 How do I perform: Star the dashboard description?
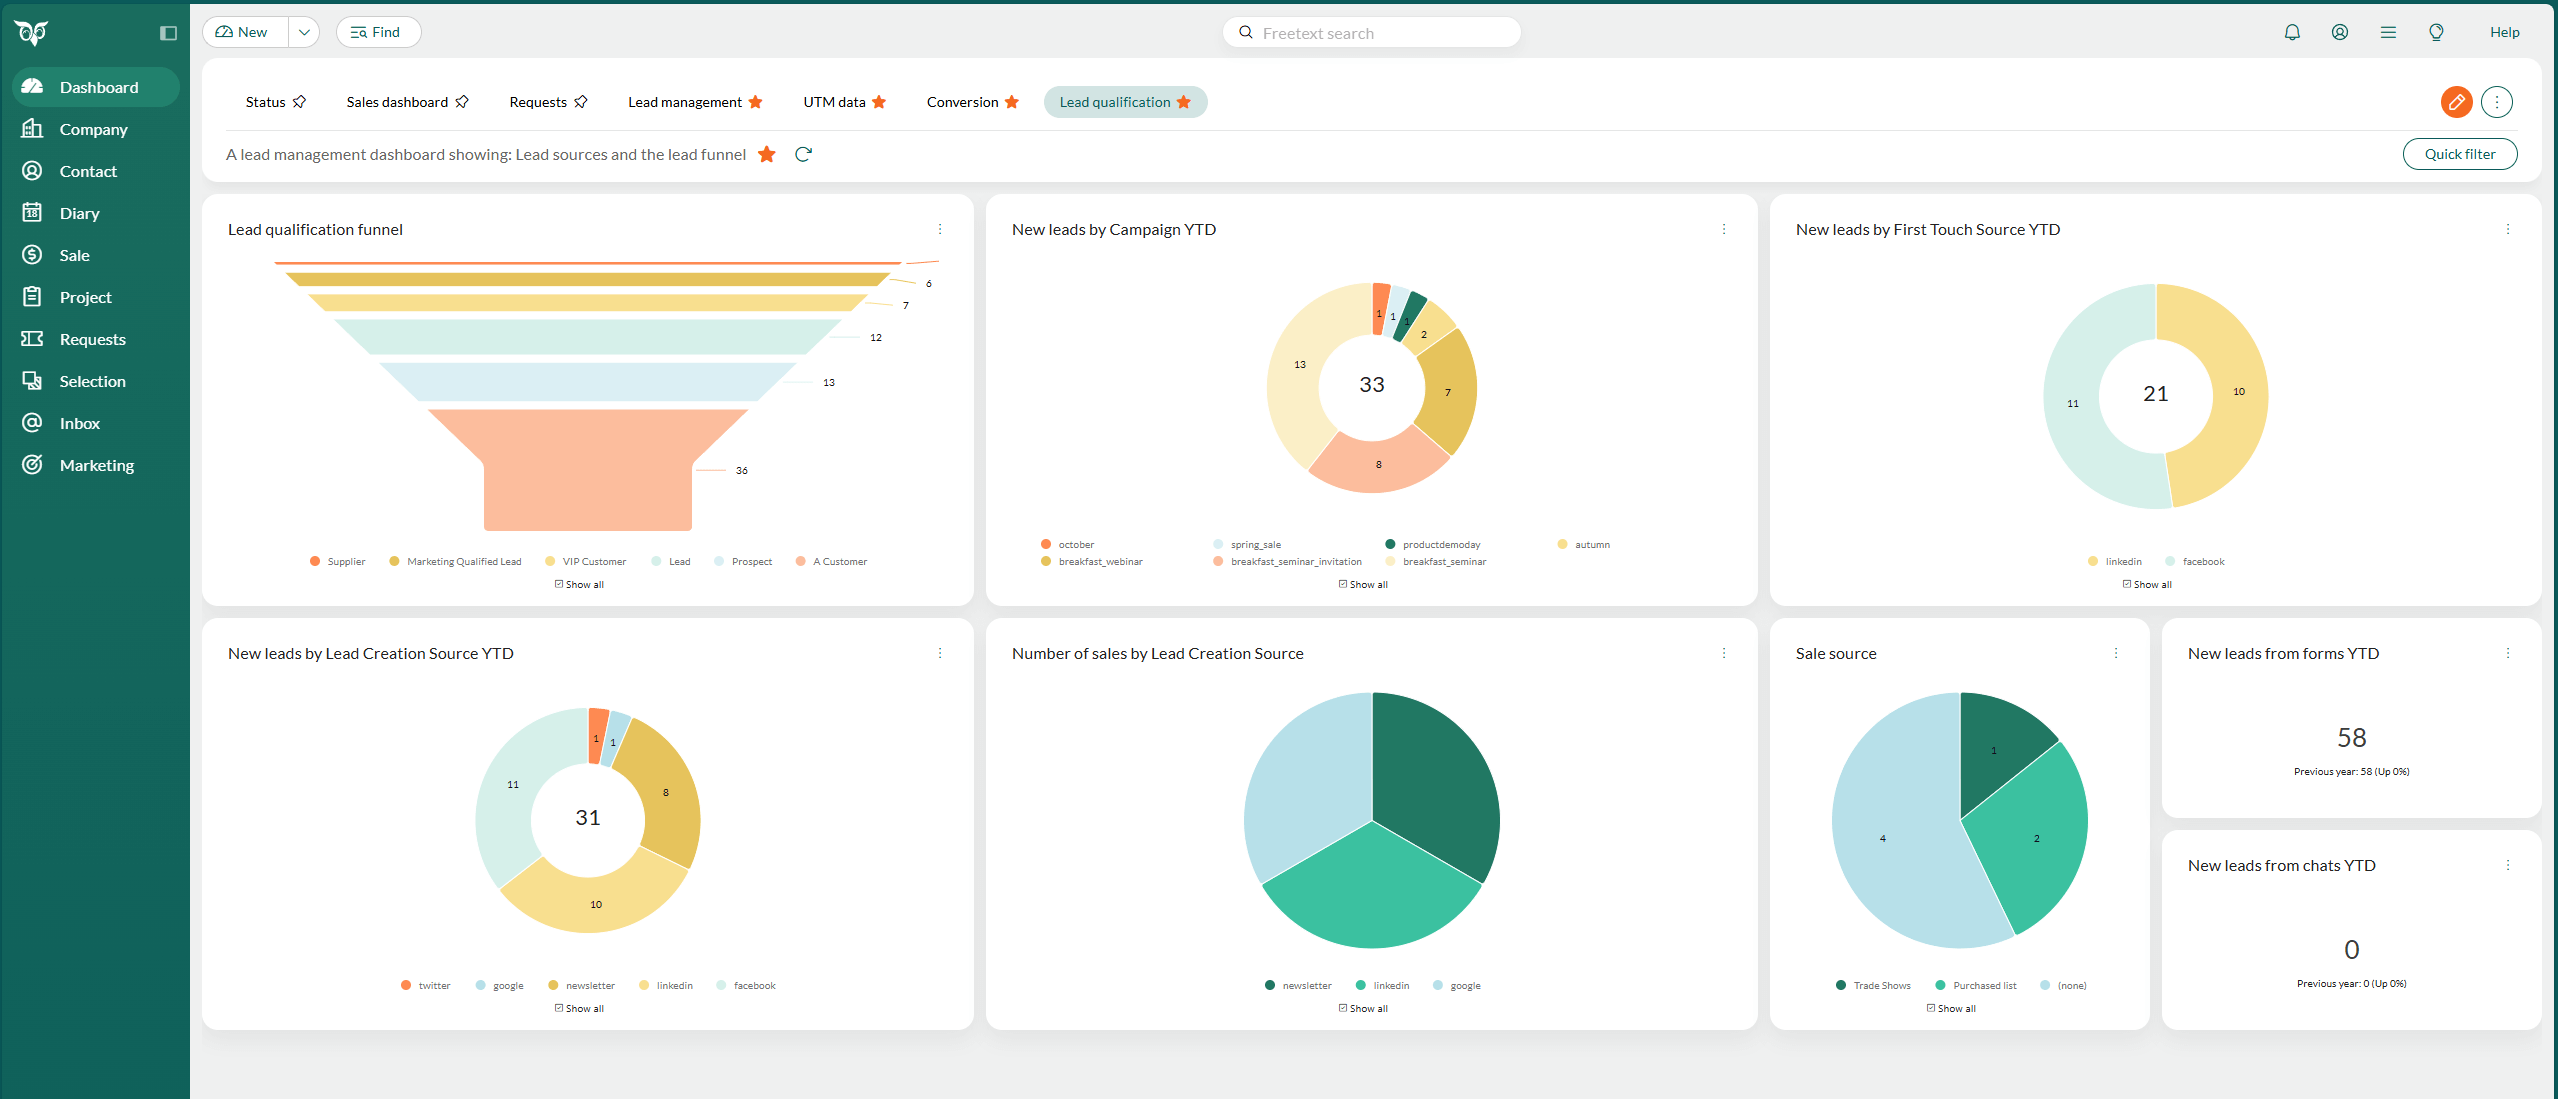767,154
